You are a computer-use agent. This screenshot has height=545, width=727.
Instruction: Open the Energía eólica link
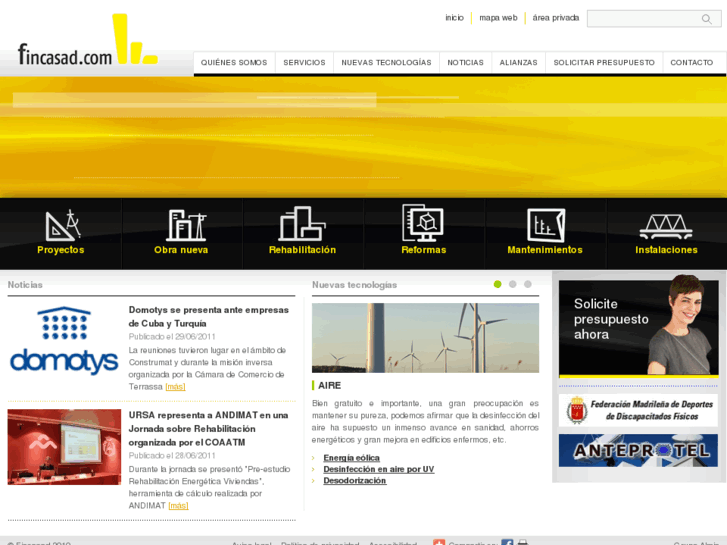351,458
